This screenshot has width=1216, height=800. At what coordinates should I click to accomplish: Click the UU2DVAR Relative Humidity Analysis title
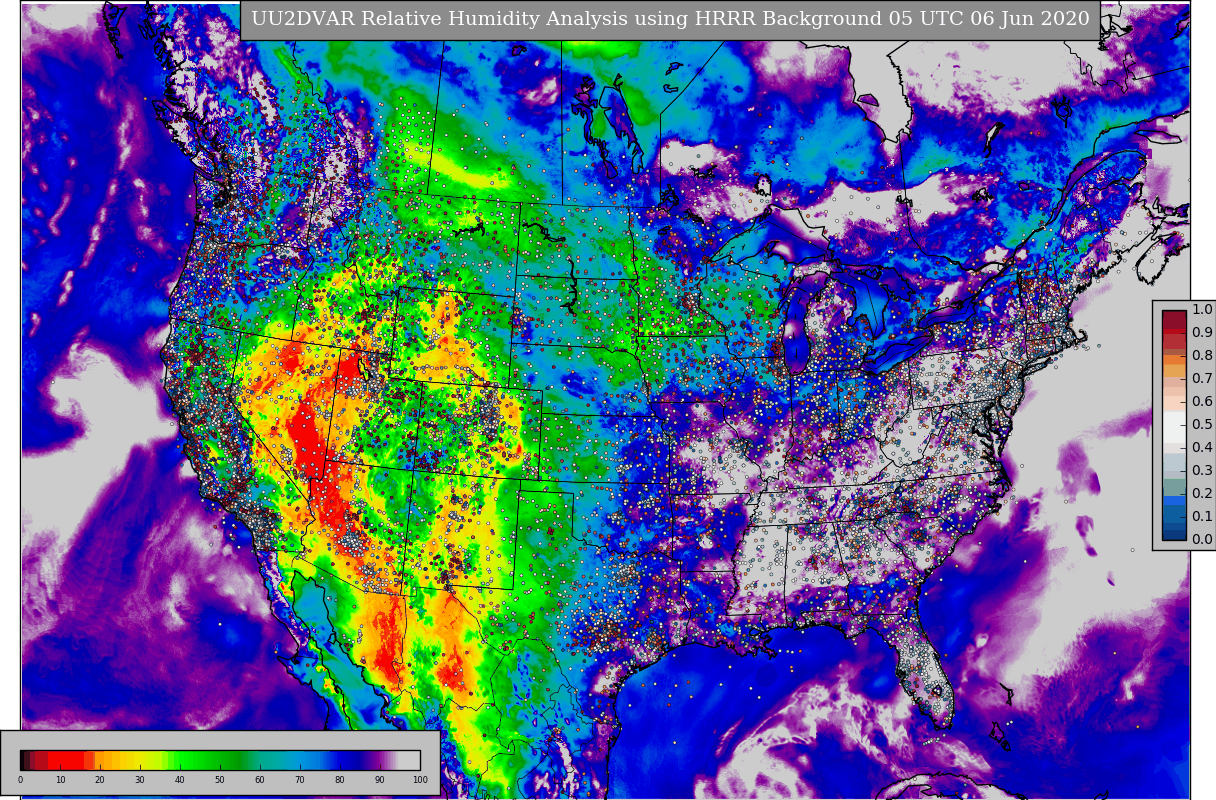[x=670, y=19]
